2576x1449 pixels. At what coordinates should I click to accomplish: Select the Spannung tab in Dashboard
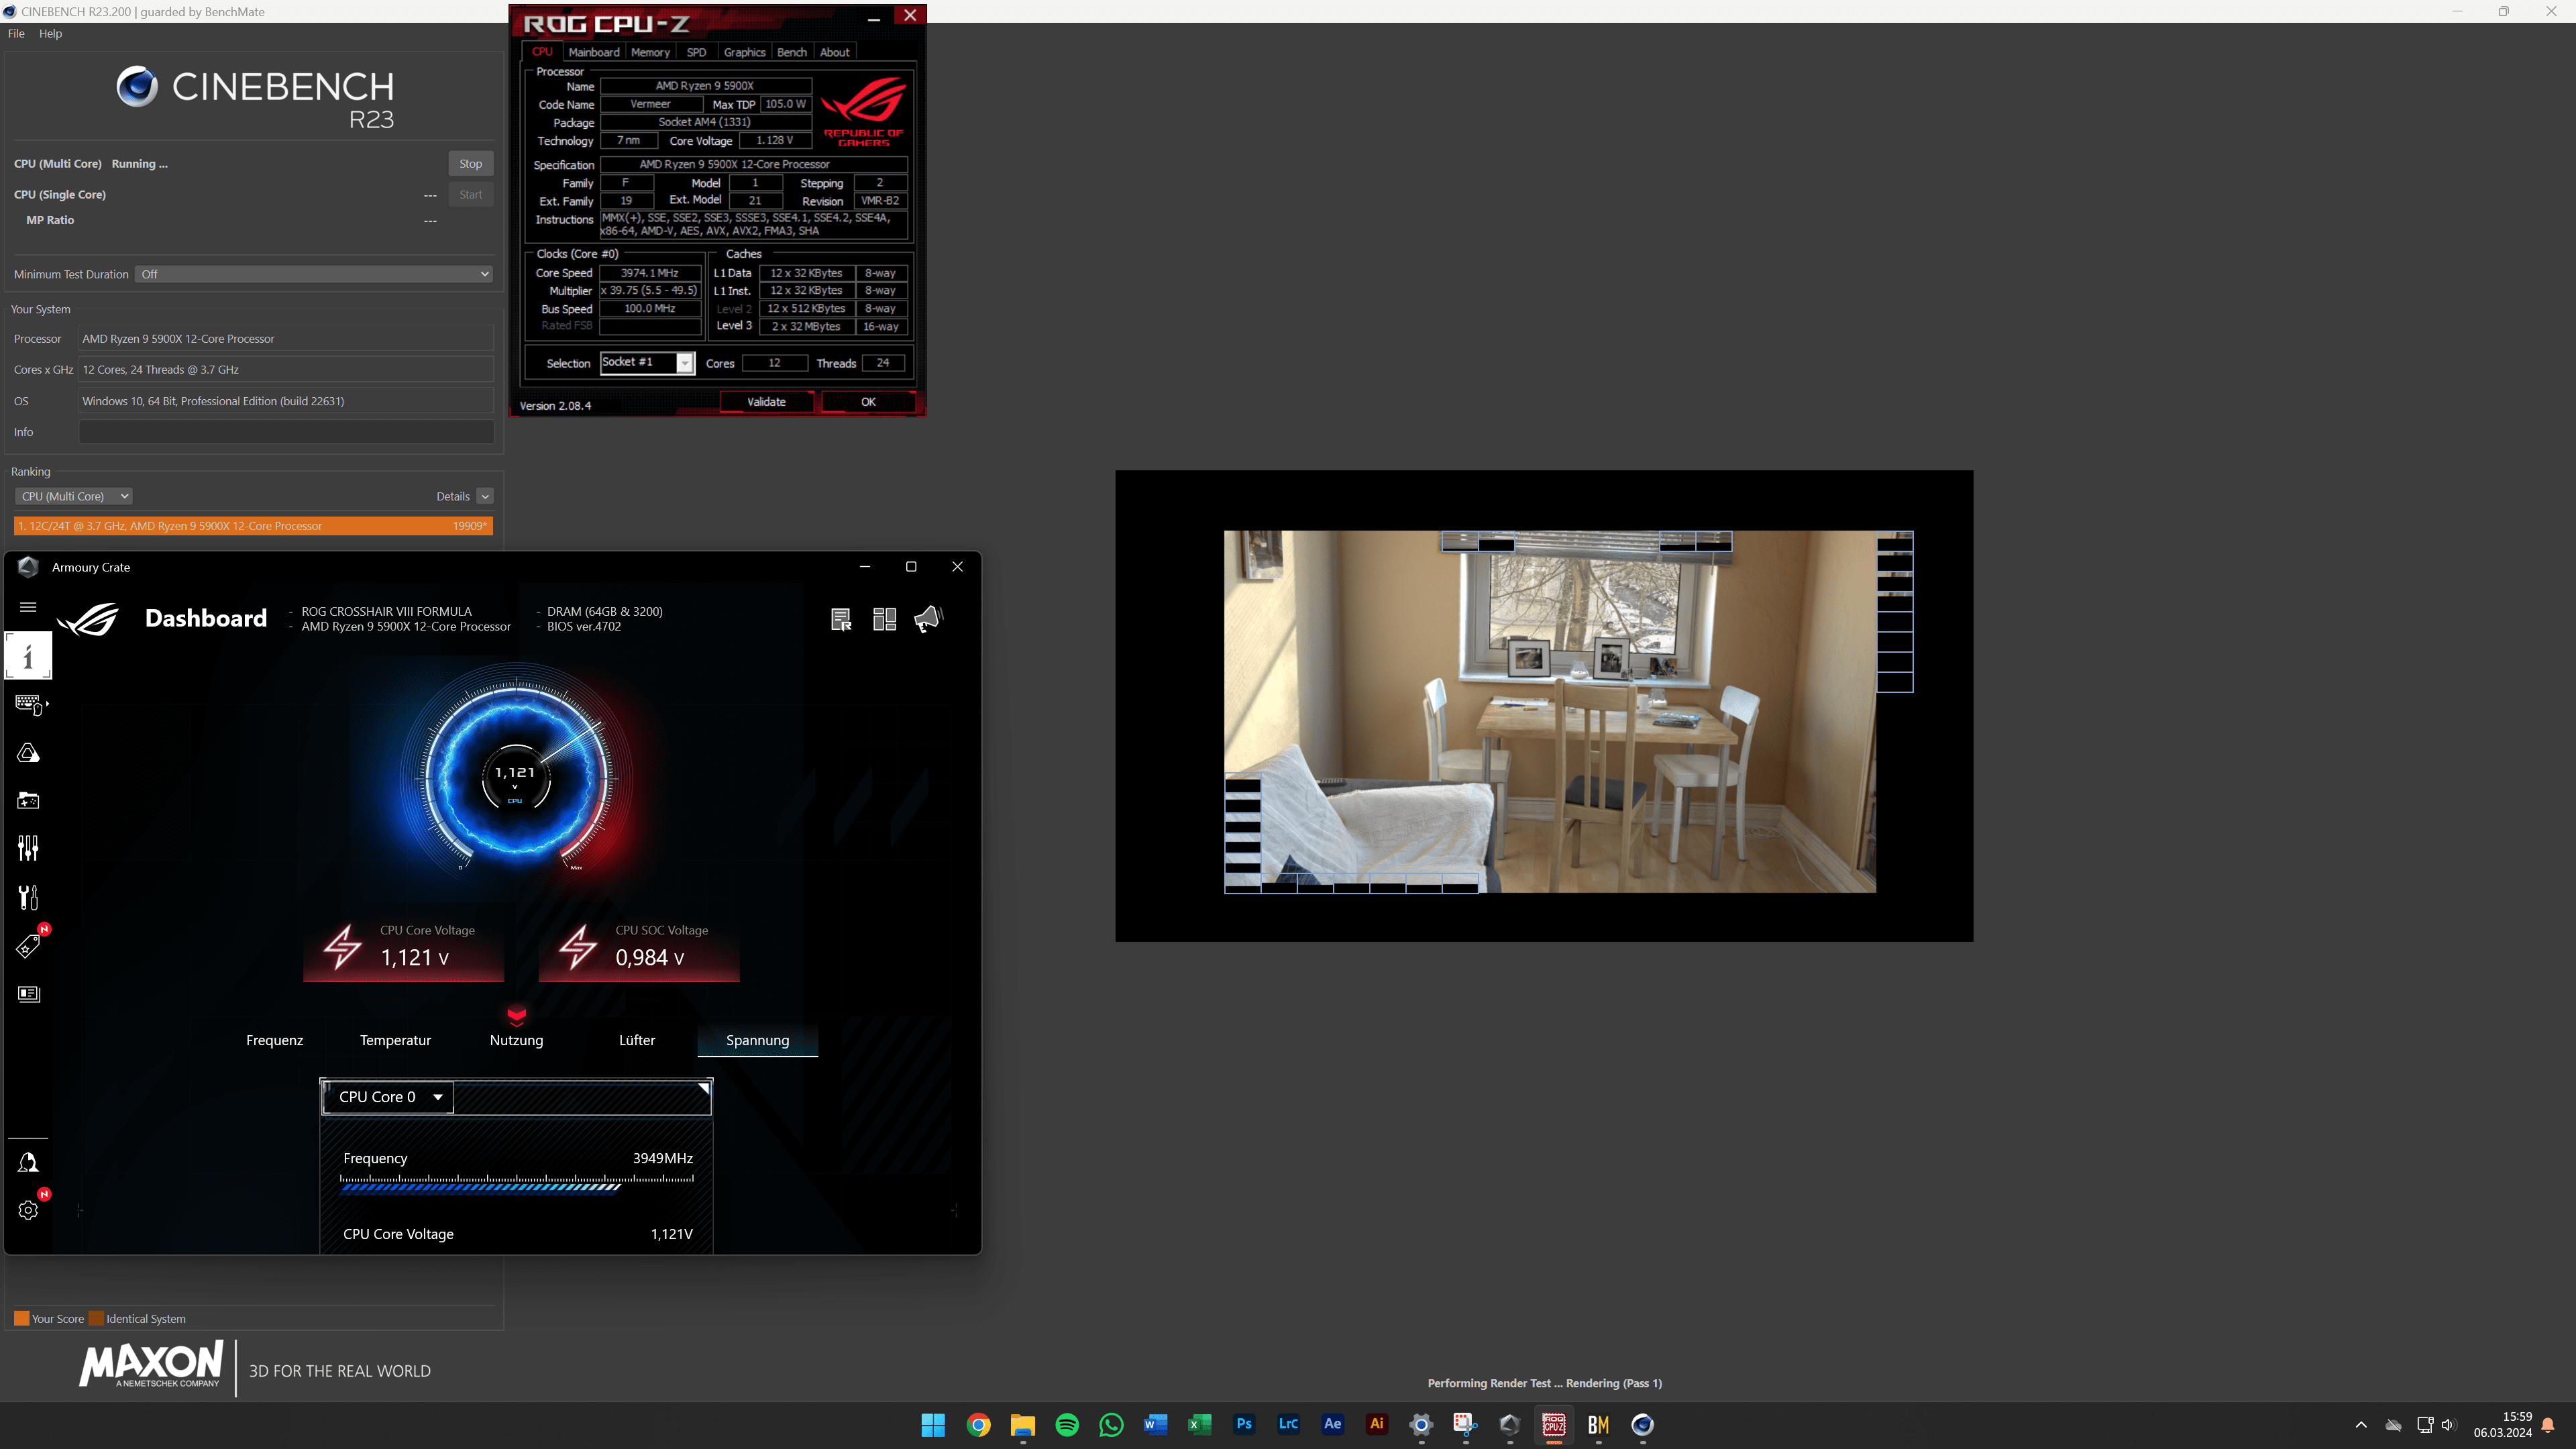coord(757,1040)
